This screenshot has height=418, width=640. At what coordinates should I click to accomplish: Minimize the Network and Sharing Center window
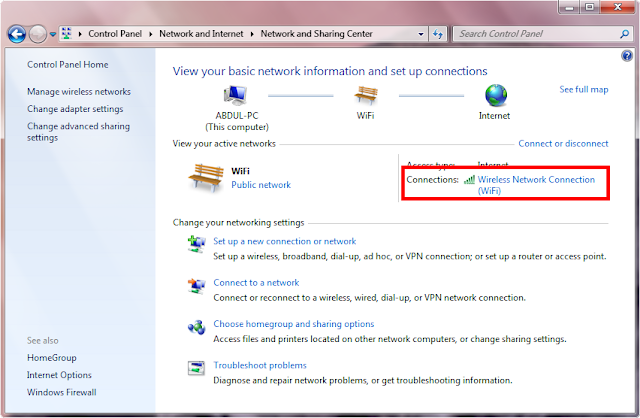pos(570,7)
